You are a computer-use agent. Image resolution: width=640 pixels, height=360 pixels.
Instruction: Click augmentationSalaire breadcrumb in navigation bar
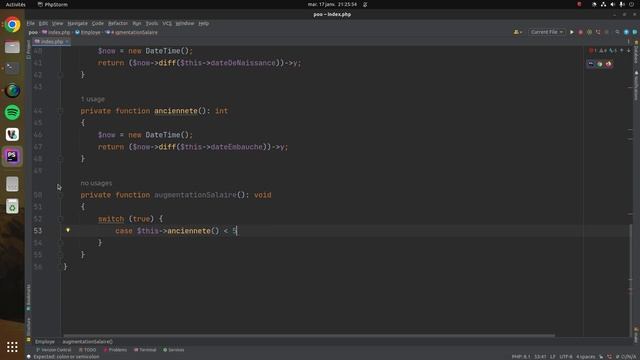pyautogui.click(x=132, y=32)
